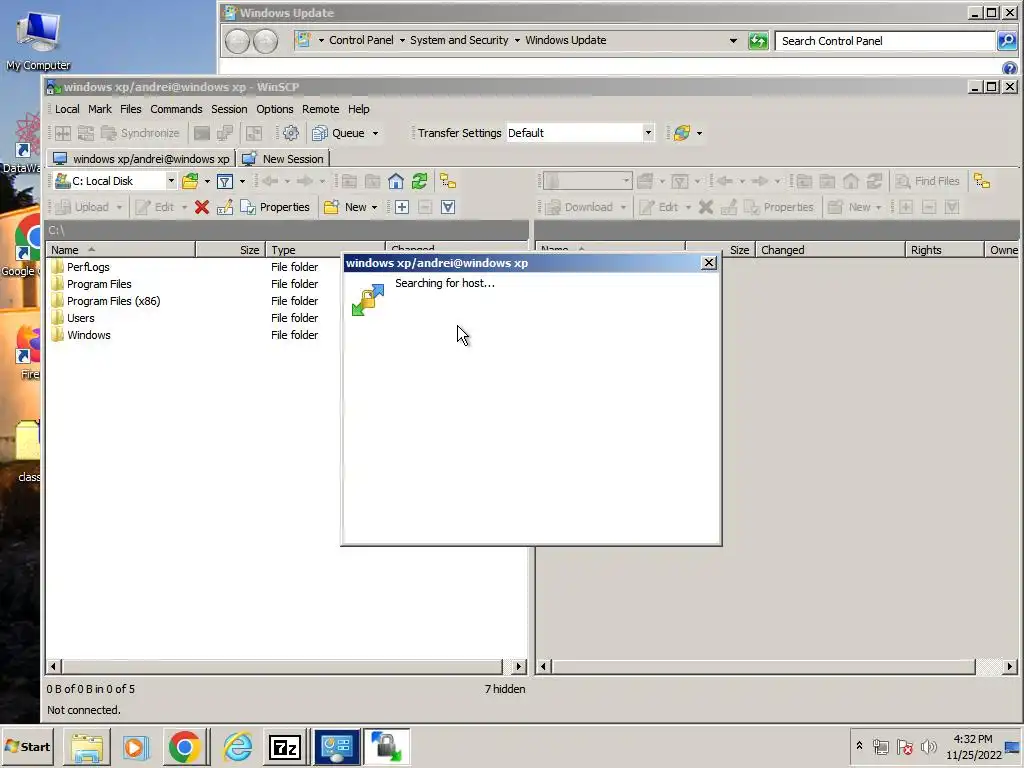Image resolution: width=1024 pixels, height=768 pixels.
Task: Open the Local menu
Action: point(67,109)
